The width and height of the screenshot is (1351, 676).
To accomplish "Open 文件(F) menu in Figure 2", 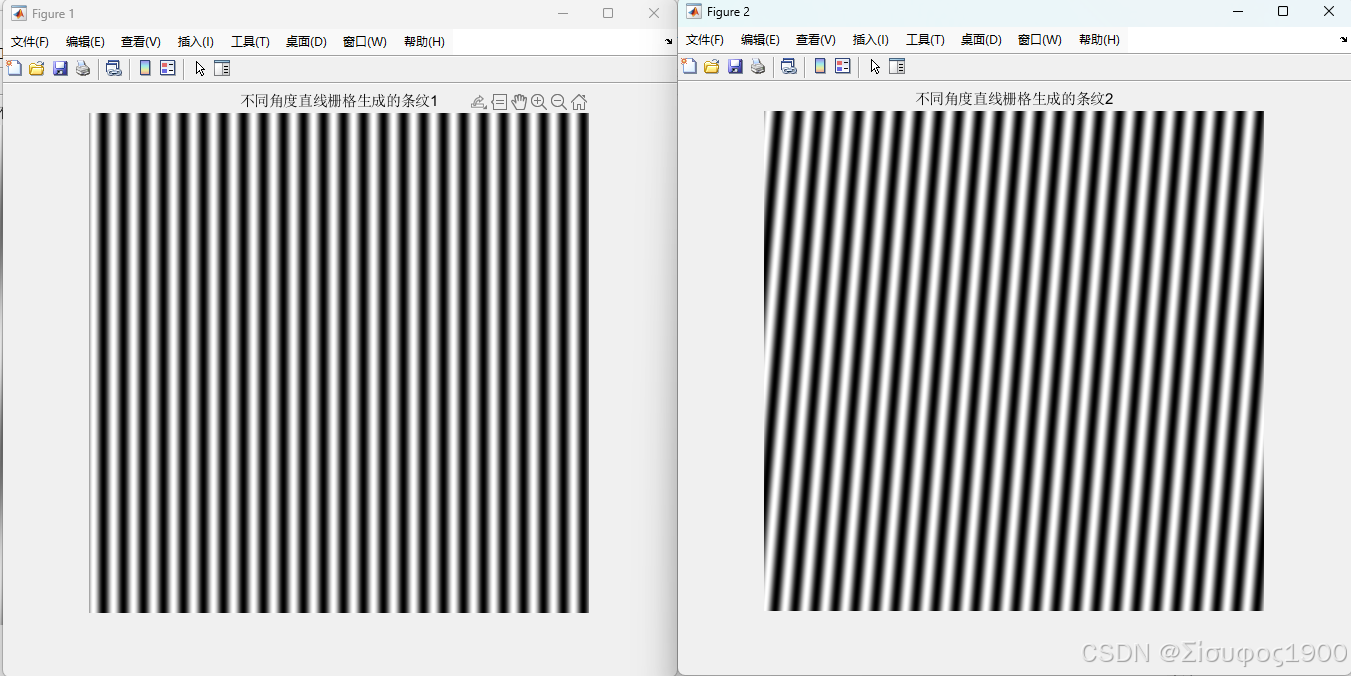I will coord(705,40).
